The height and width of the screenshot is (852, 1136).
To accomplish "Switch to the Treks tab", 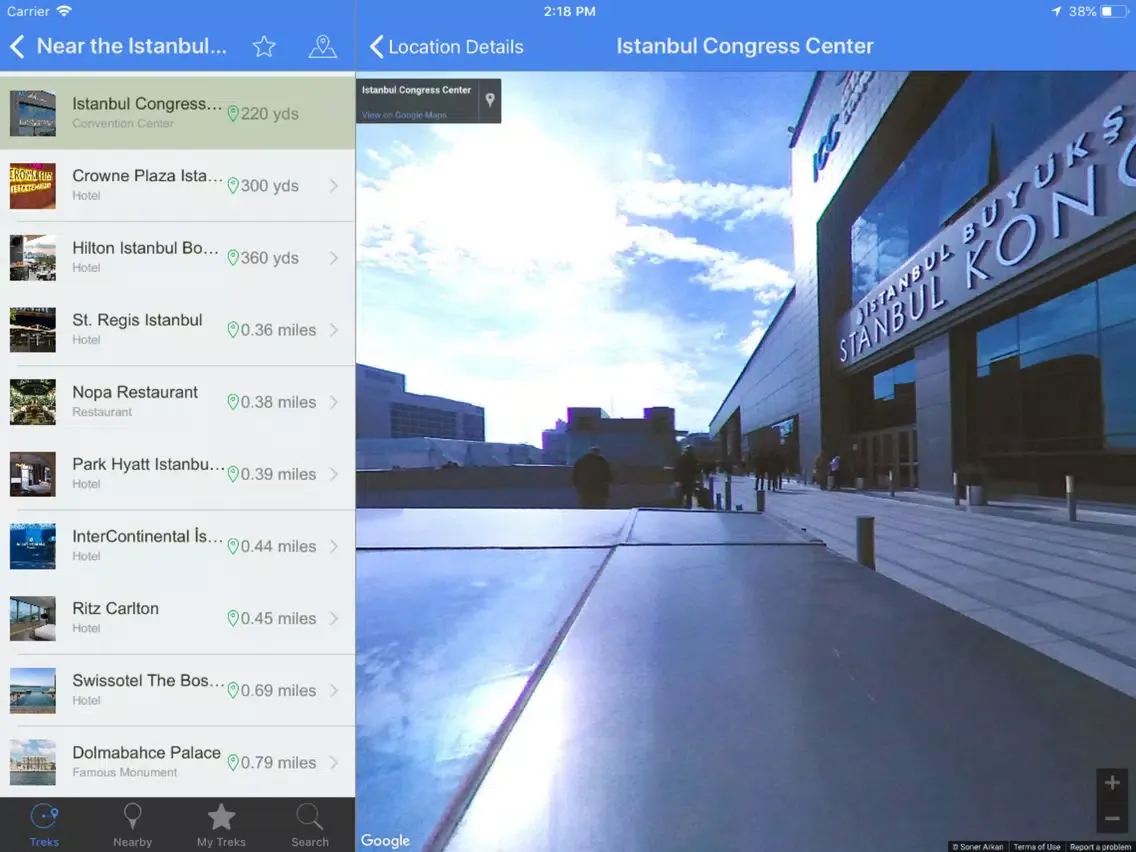I will pyautogui.click(x=44, y=825).
